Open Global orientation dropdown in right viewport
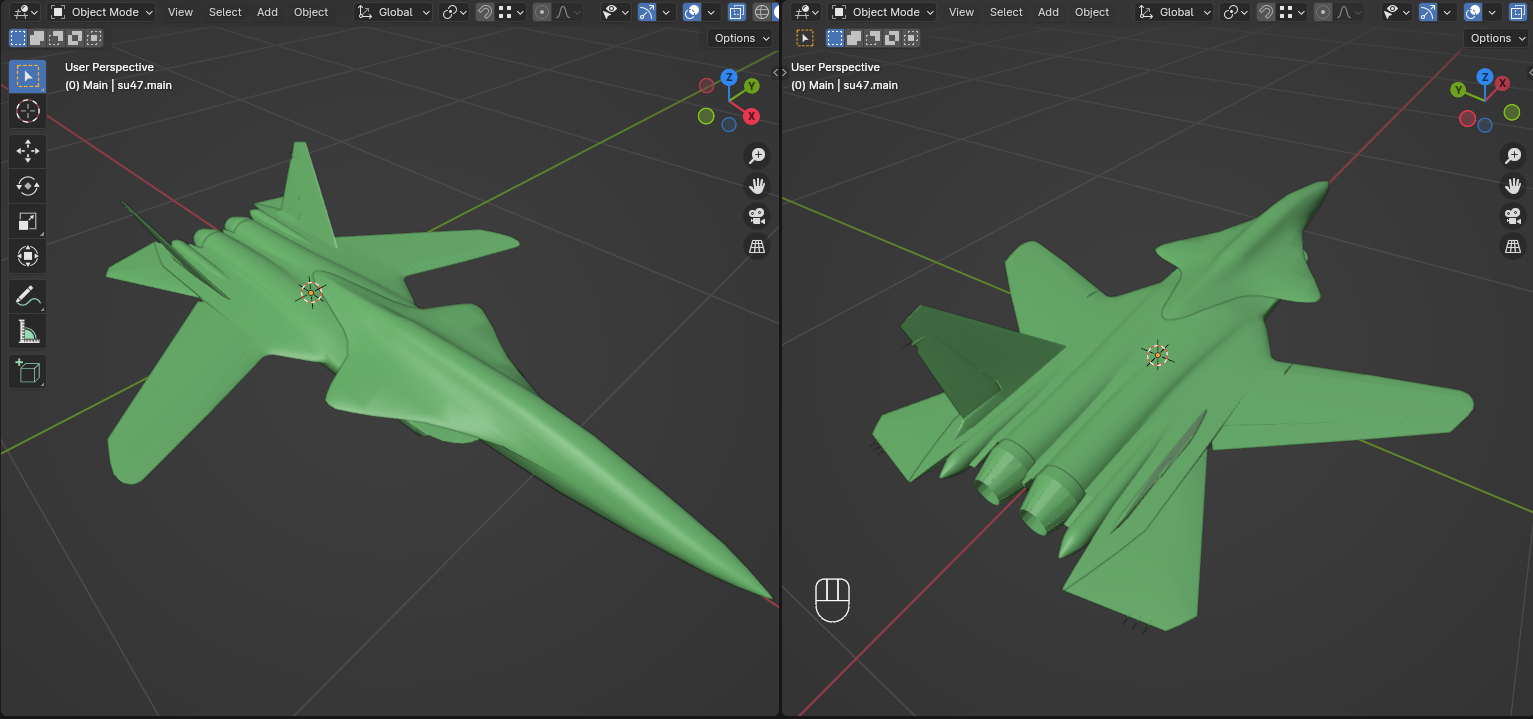The image size is (1533, 719). point(1175,12)
